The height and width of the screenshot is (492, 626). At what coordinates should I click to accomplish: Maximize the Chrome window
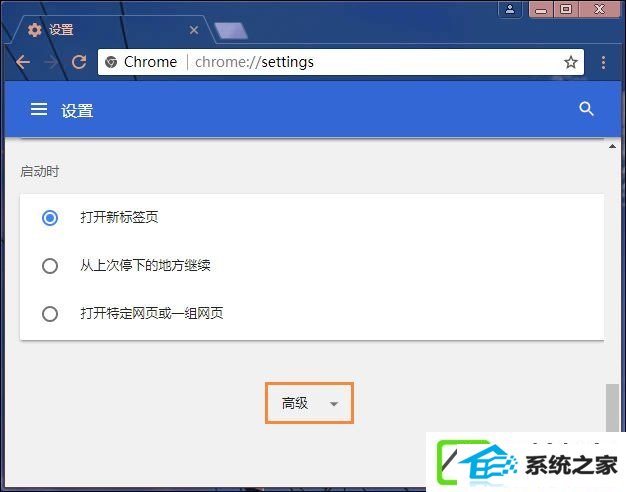pyautogui.click(x=566, y=9)
